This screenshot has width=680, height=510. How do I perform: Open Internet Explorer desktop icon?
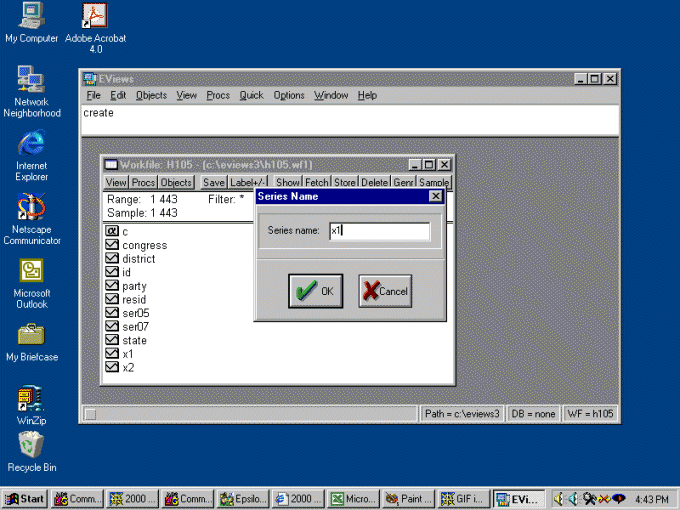[31, 144]
